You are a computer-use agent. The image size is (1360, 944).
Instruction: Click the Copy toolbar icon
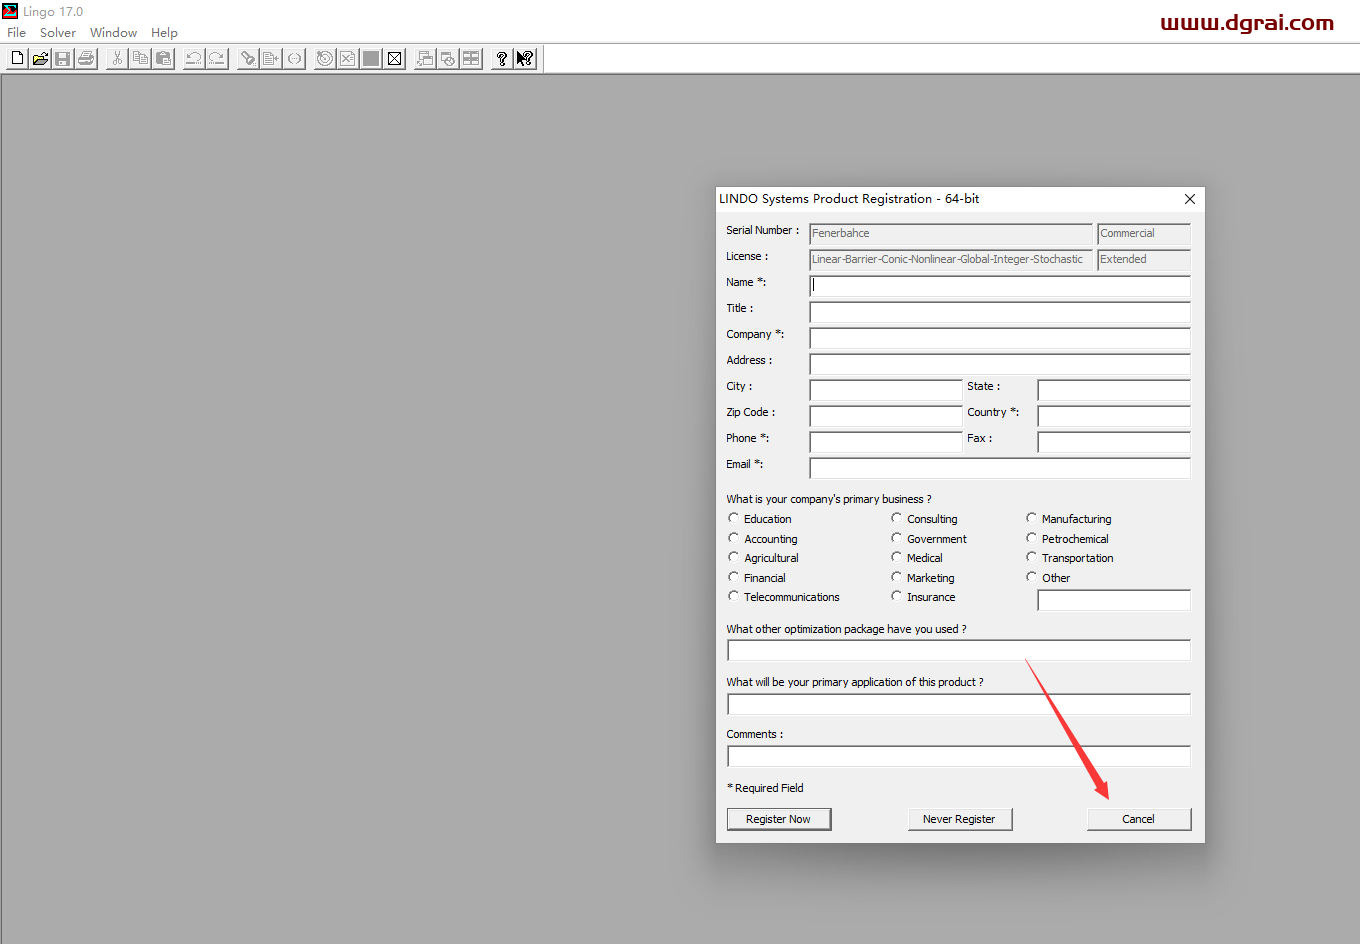(x=140, y=59)
